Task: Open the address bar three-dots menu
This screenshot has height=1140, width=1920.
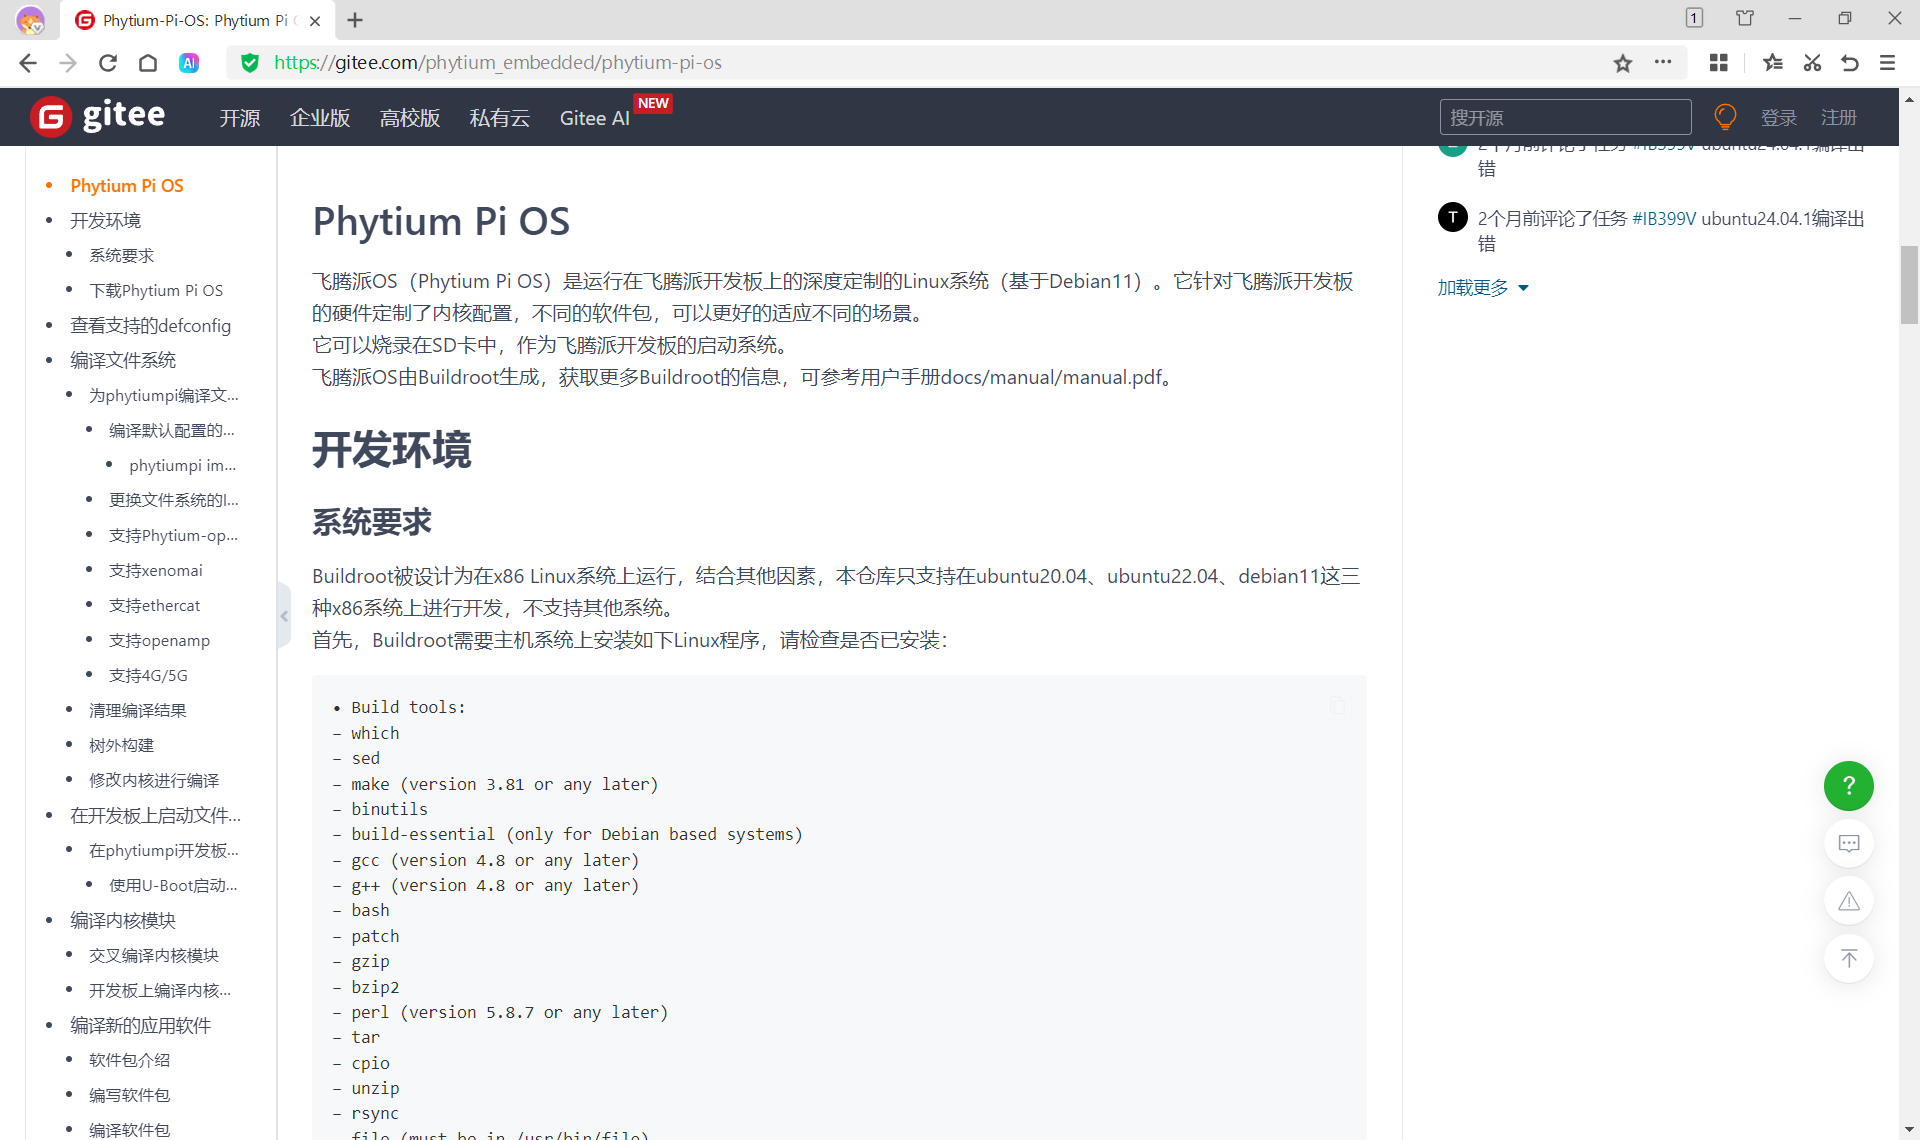Action: pos(1663,62)
